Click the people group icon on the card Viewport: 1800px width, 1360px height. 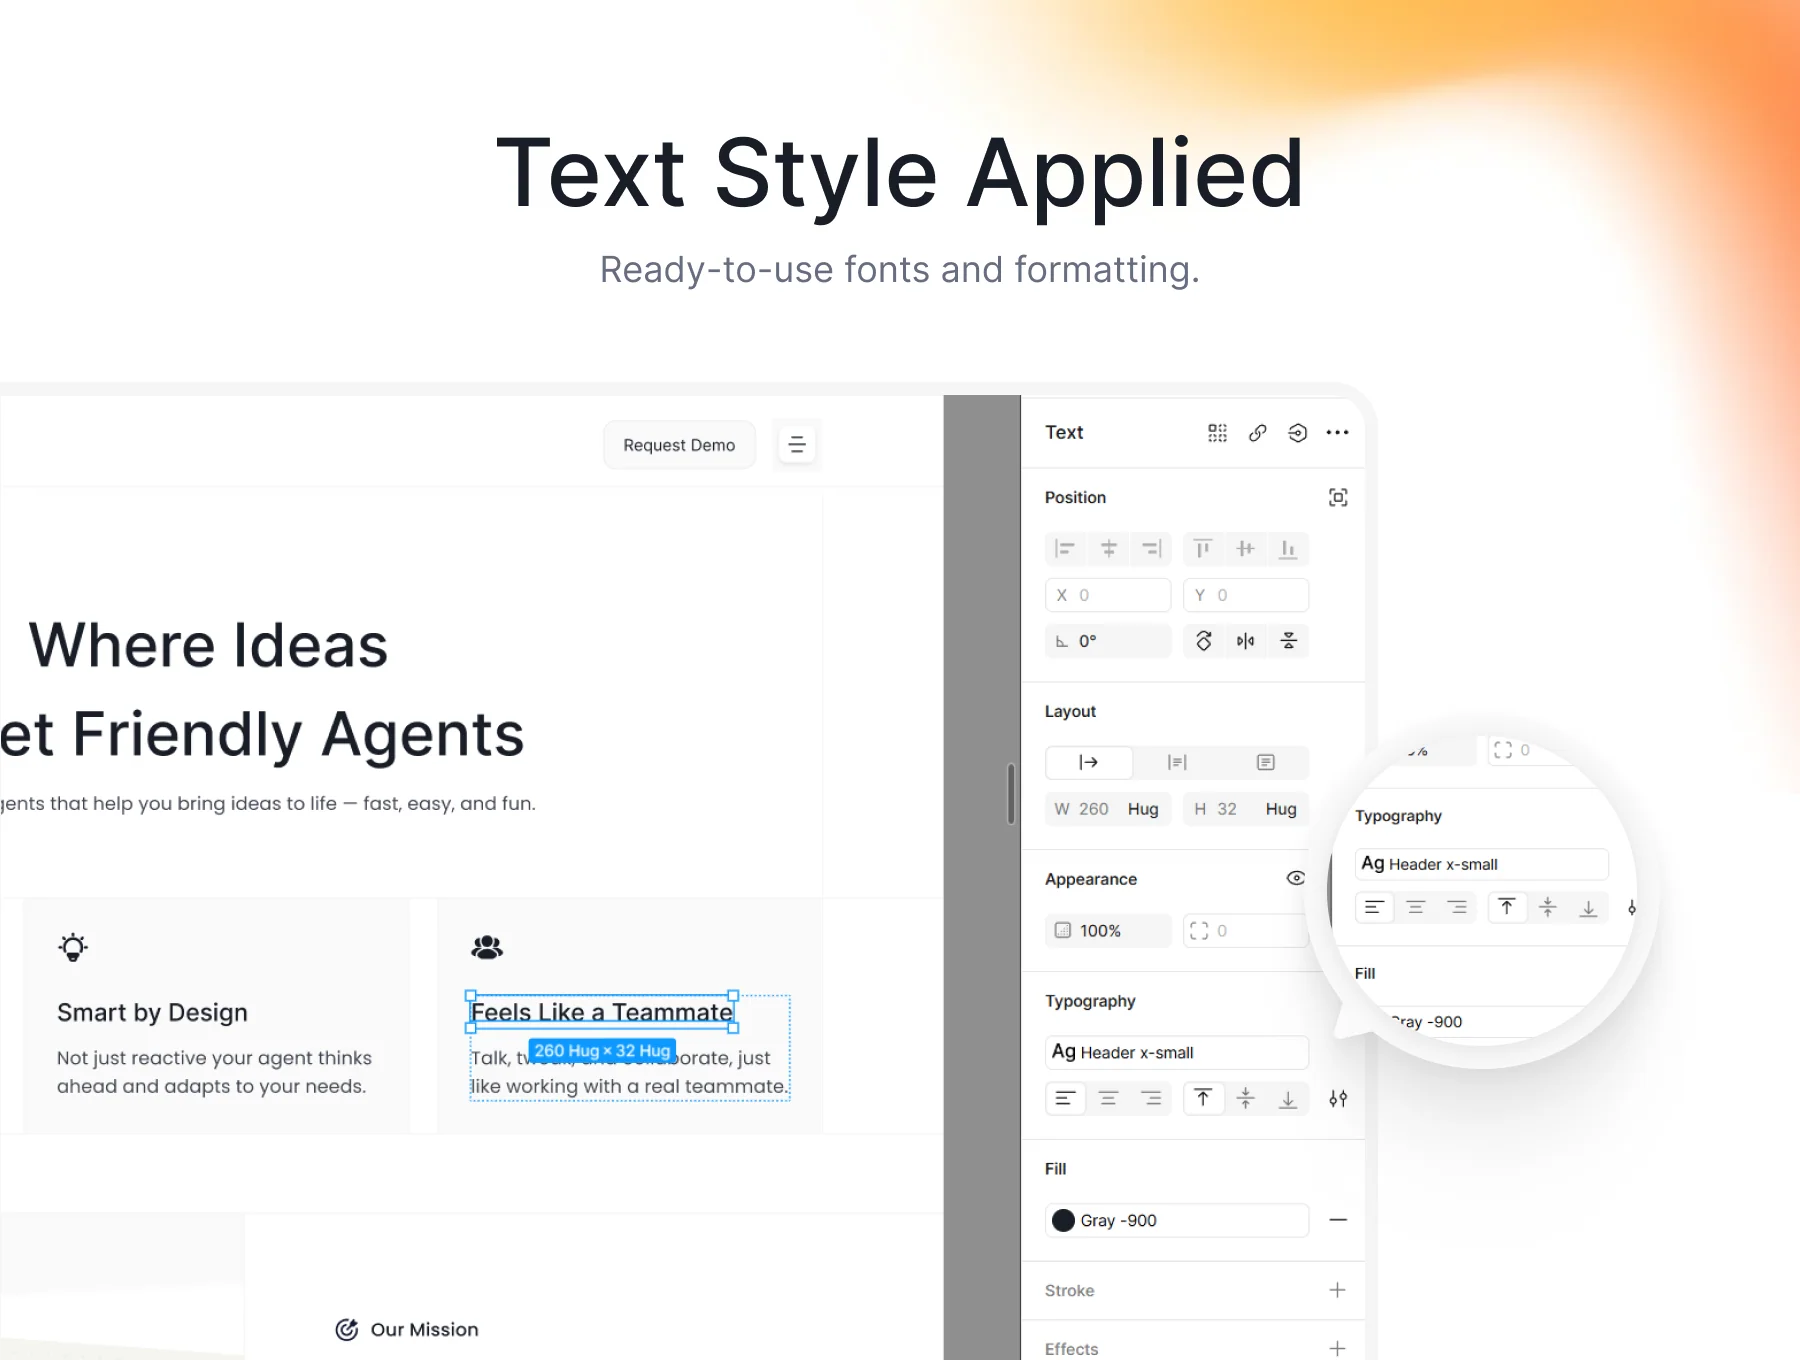click(x=487, y=947)
